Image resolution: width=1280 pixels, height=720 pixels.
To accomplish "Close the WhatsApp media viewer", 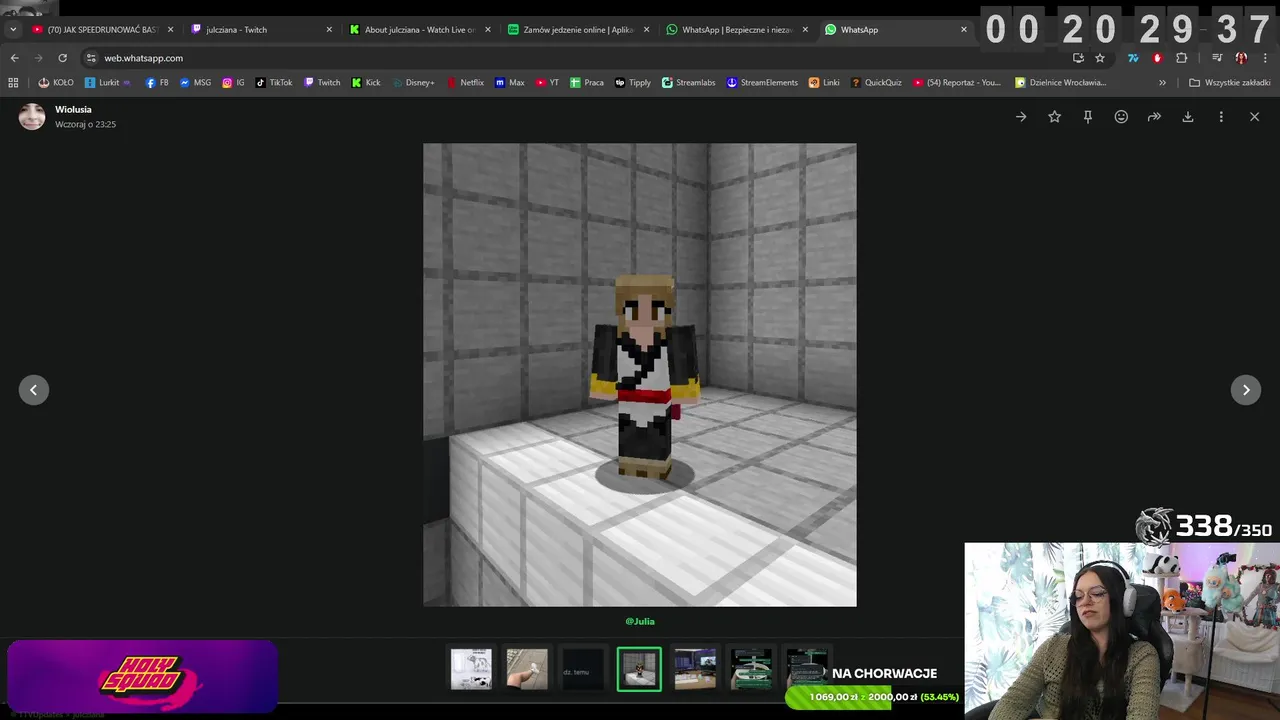I will point(1254,117).
